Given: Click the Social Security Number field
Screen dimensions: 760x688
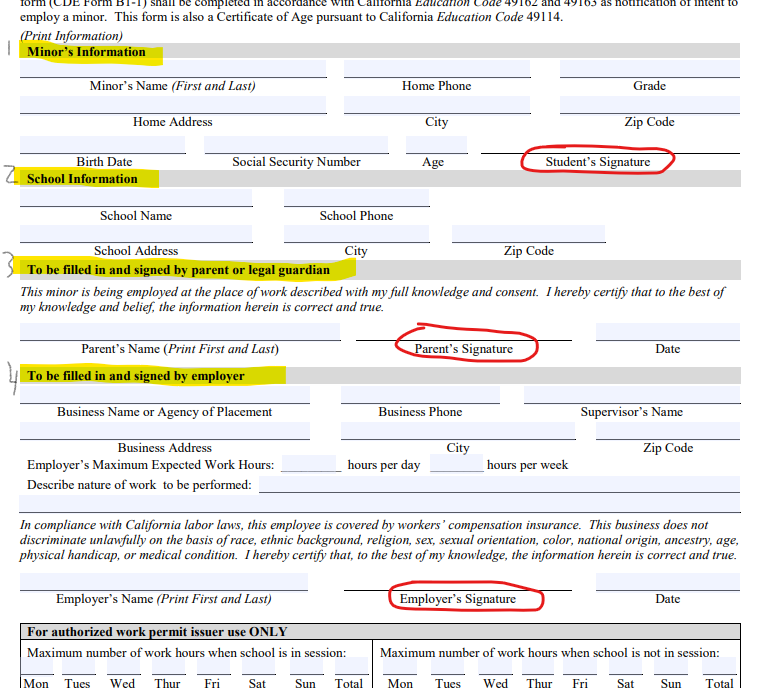Looking at the screenshot, I should (x=296, y=145).
